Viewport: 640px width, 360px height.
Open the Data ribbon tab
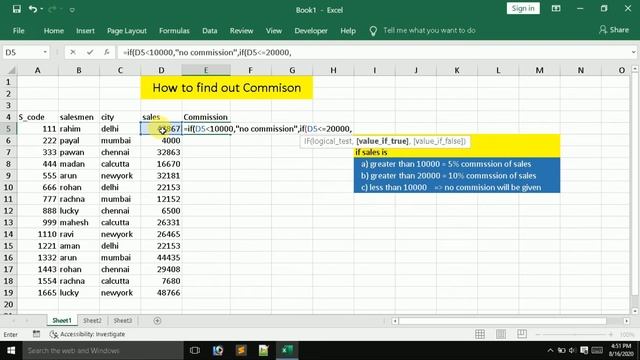(209, 31)
